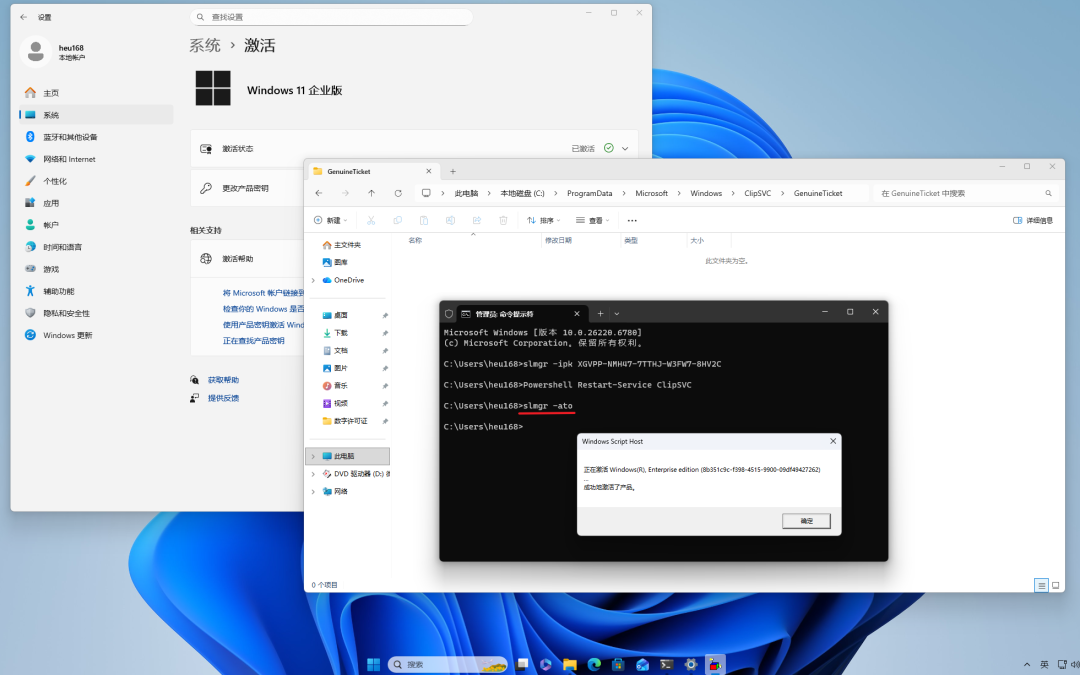1080x675 pixels.
Task: Open Copilot from the taskbar
Action: tap(545, 663)
